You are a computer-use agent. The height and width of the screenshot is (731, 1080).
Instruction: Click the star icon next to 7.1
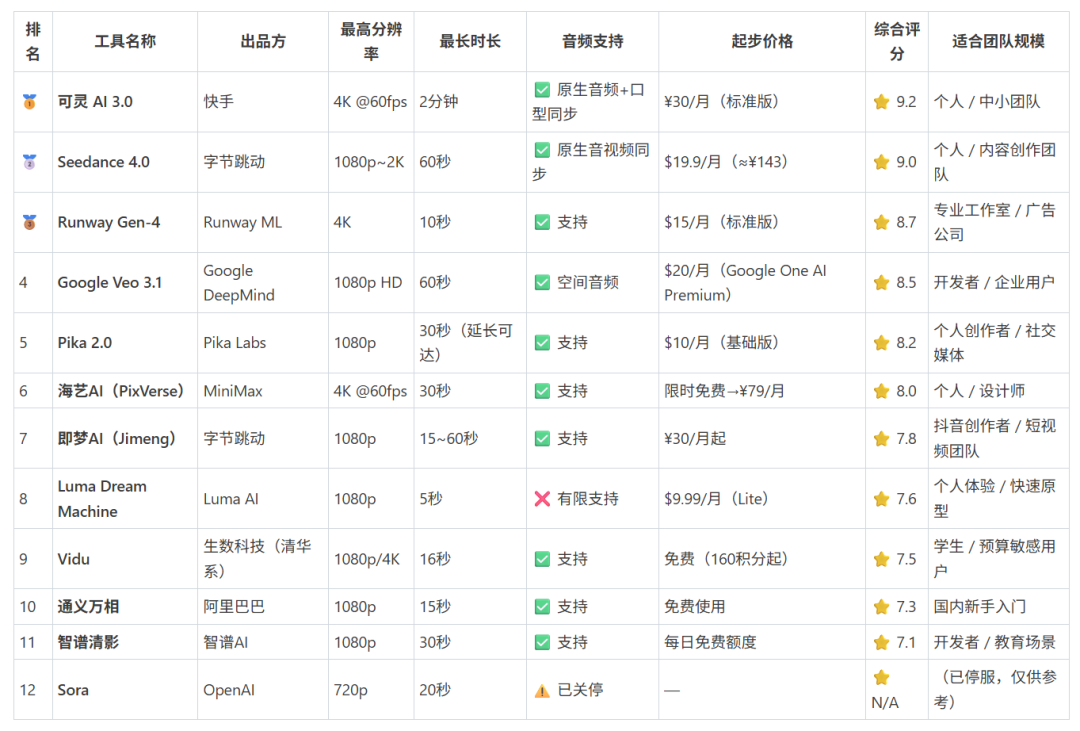[x=881, y=643]
